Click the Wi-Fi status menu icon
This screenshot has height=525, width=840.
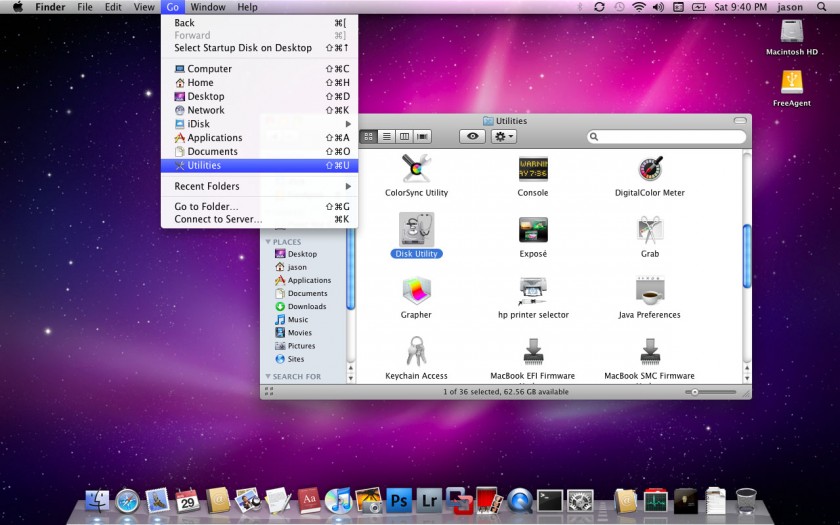(639, 7)
